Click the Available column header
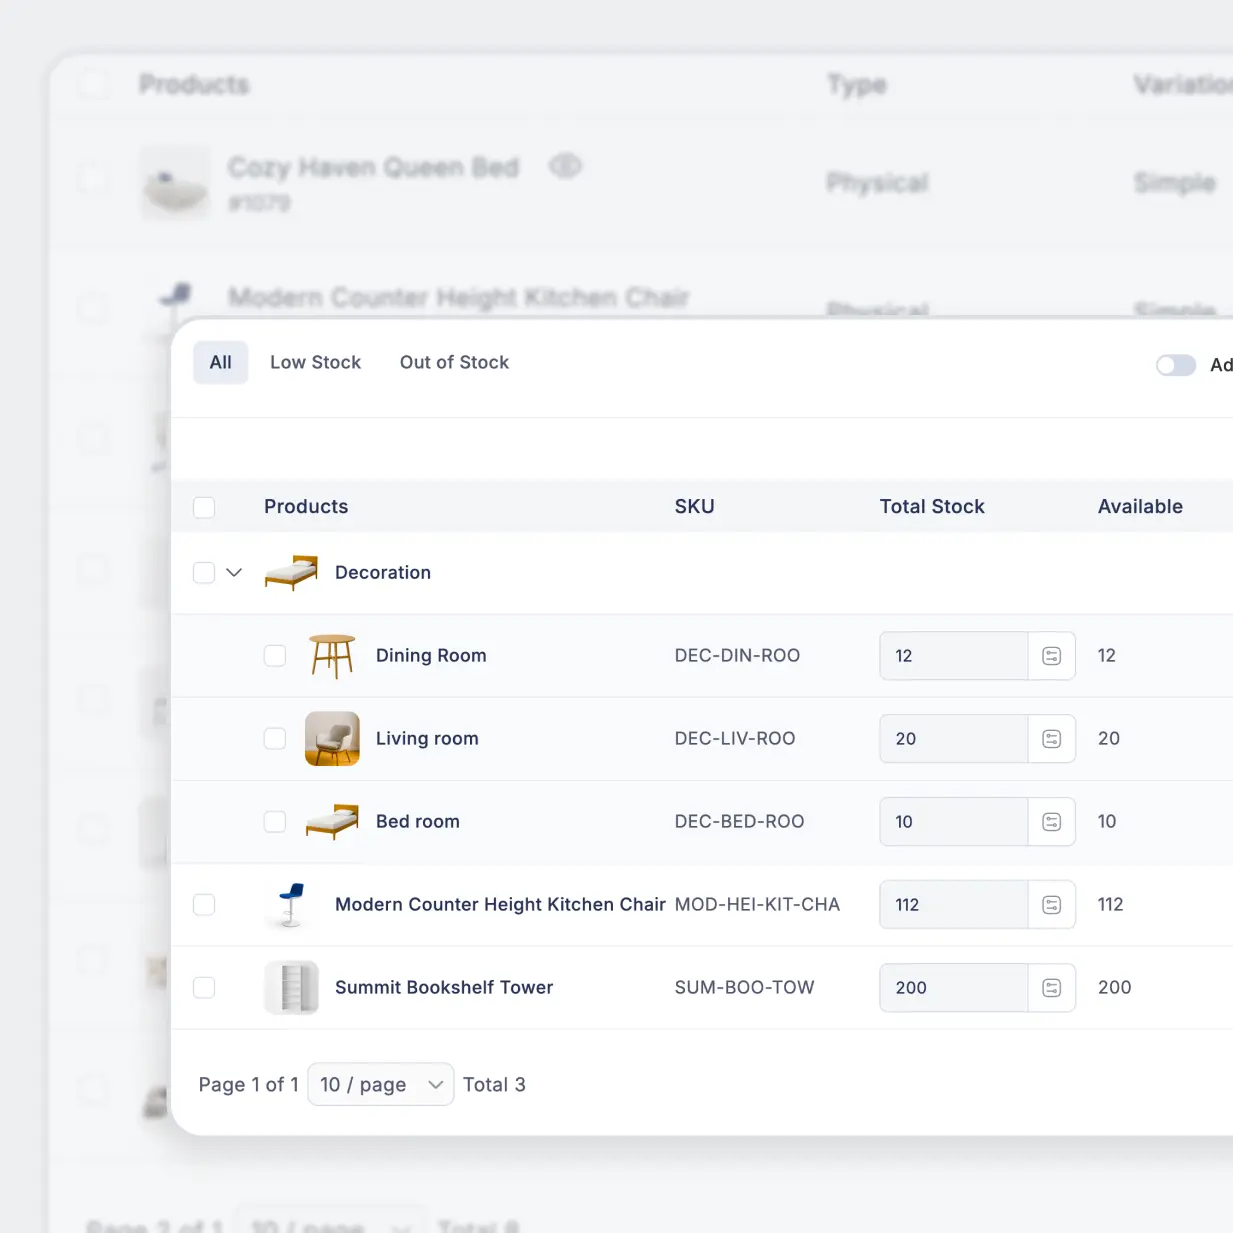This screenshot has width=1233, height=1233. click(1140, 507)
